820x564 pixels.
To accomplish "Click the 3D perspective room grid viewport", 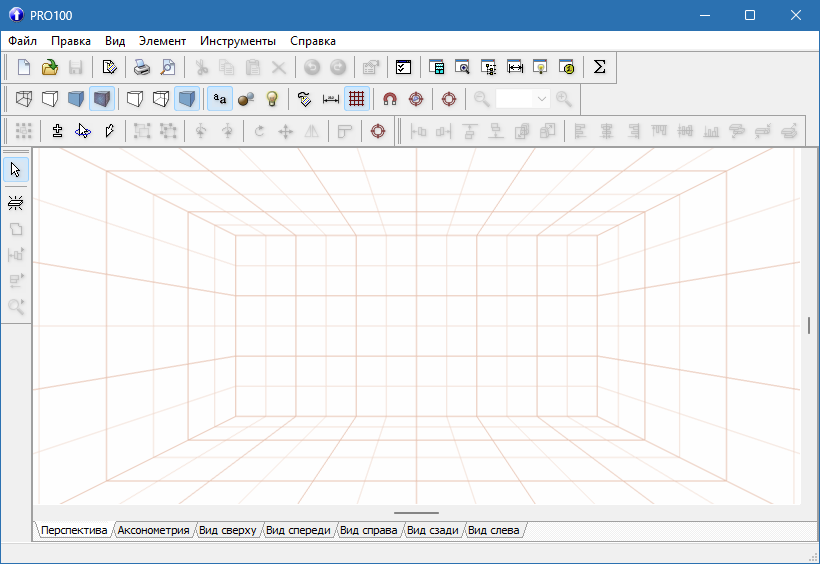I will [416, 326].
